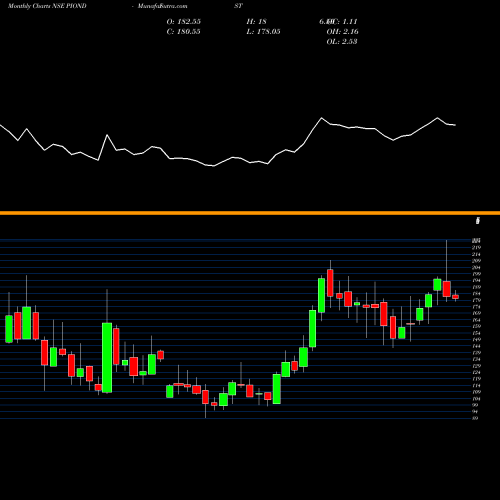Select the close value 'C: 180.55'

pos(184,32)
